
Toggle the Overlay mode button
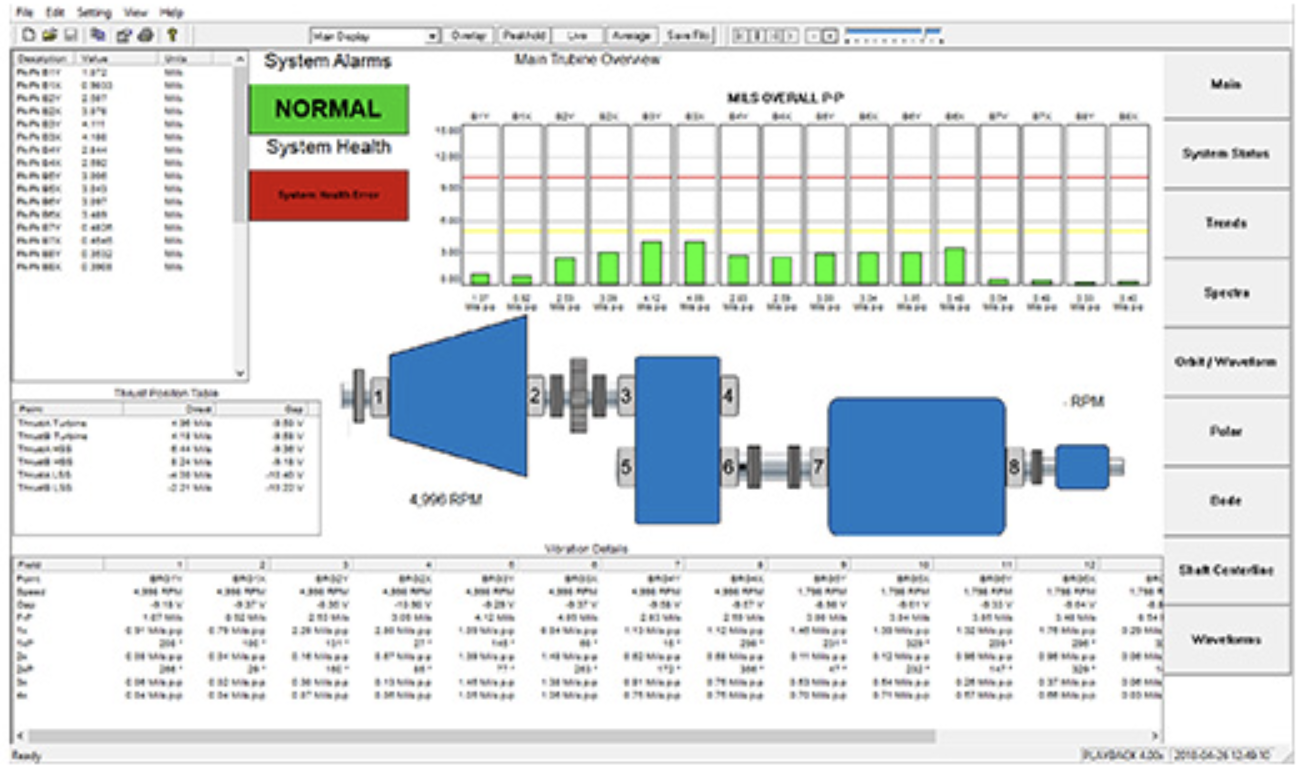tap(468, 35)
